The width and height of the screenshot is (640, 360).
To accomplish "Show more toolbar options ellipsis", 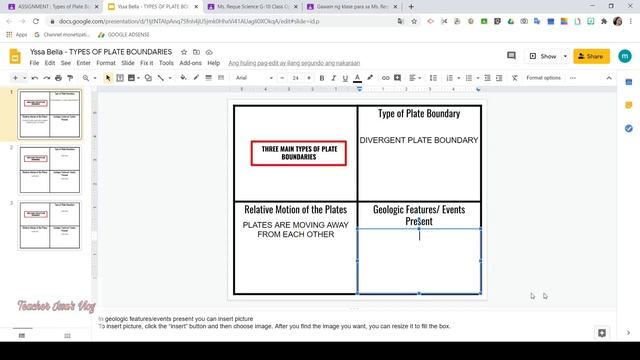I will click(x=573, y=78).
